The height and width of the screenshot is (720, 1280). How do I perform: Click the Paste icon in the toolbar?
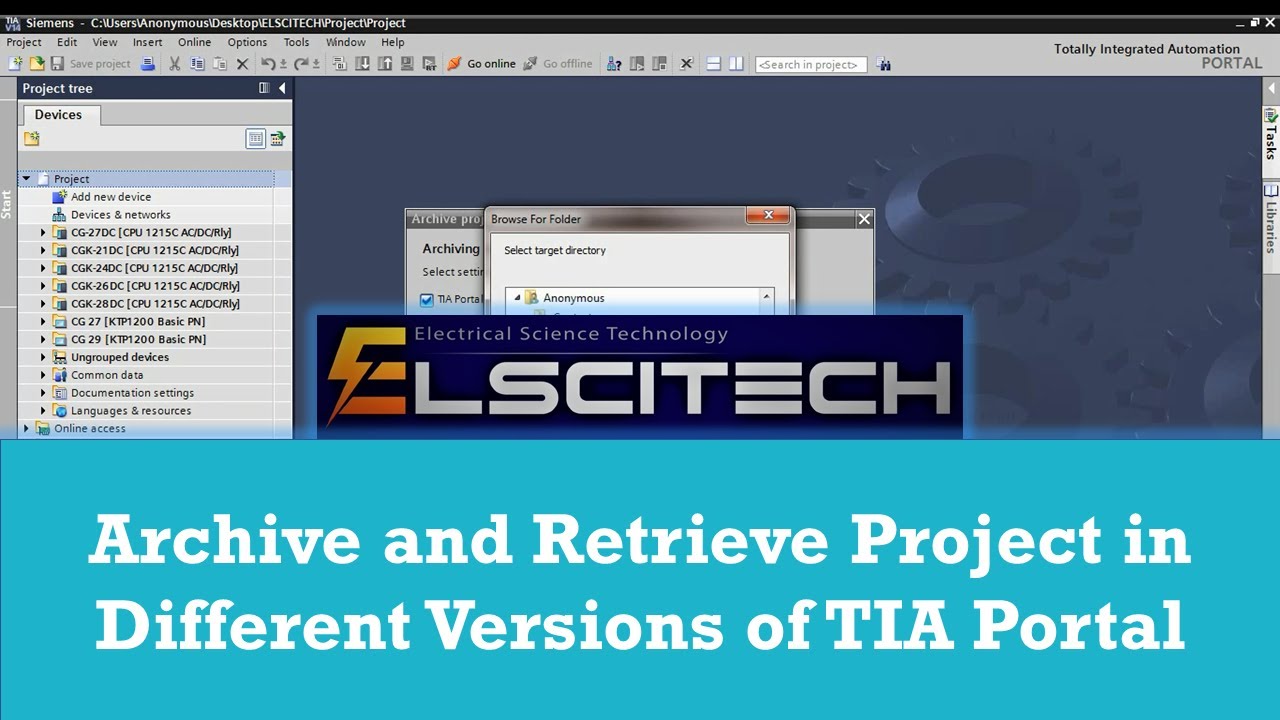219,64
